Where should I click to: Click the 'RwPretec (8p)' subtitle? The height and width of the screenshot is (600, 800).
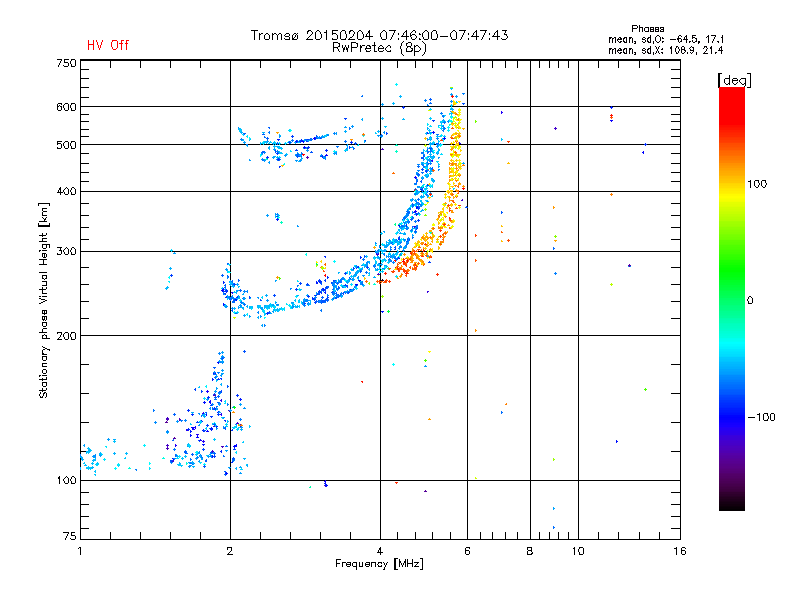point(379,48)
